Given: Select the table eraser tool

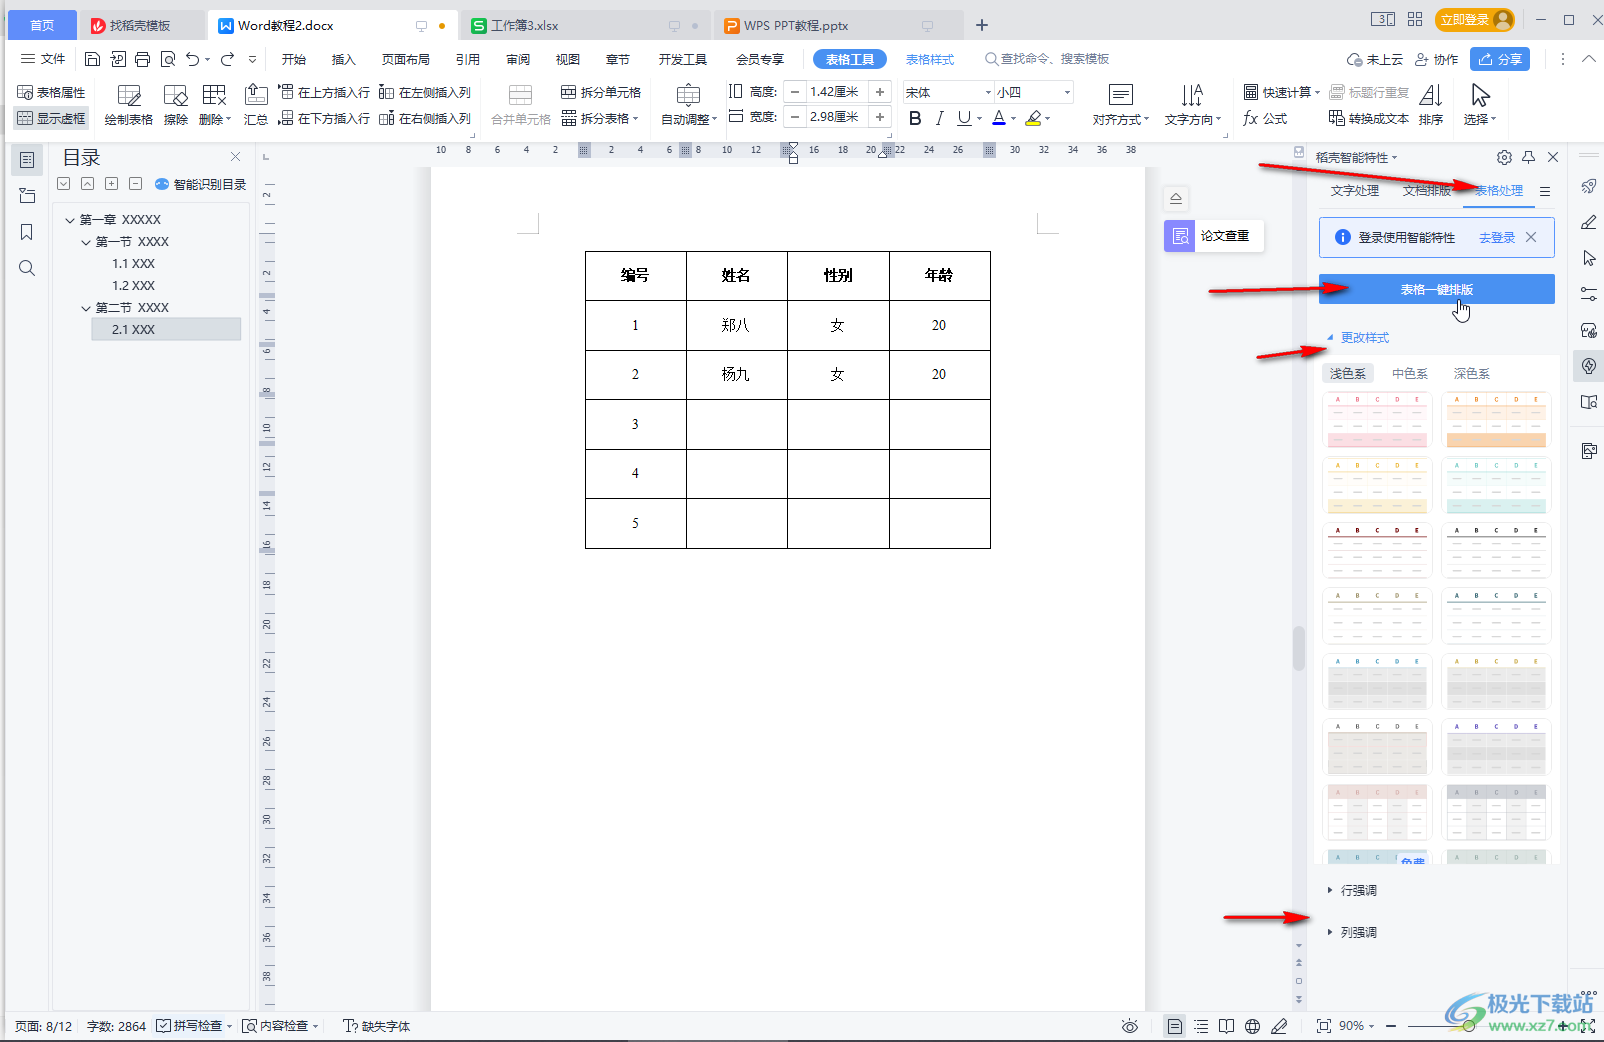Looking at the screenshot, I should 176,105.
